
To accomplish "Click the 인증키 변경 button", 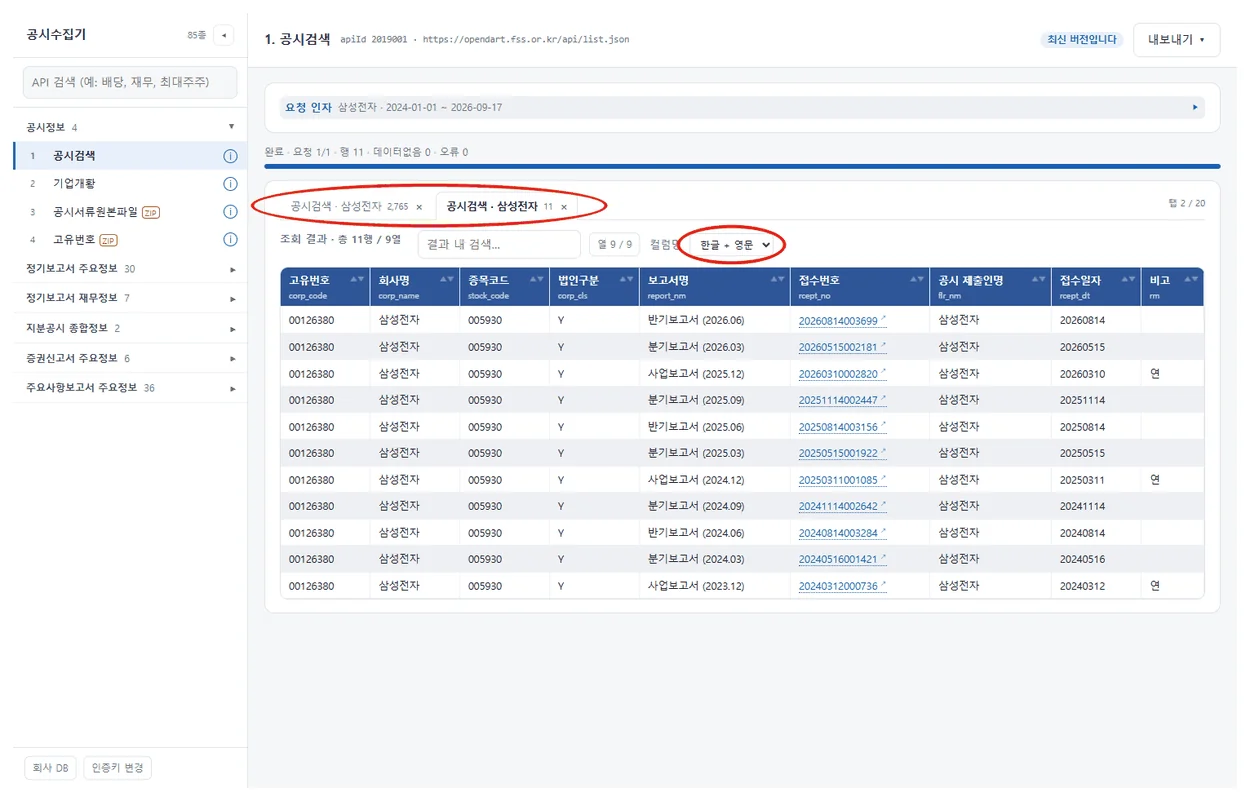I will pos(118,768).
